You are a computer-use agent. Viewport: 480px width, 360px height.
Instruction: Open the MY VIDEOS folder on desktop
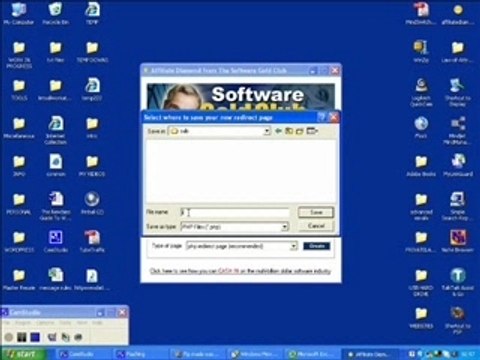[92, 166]
